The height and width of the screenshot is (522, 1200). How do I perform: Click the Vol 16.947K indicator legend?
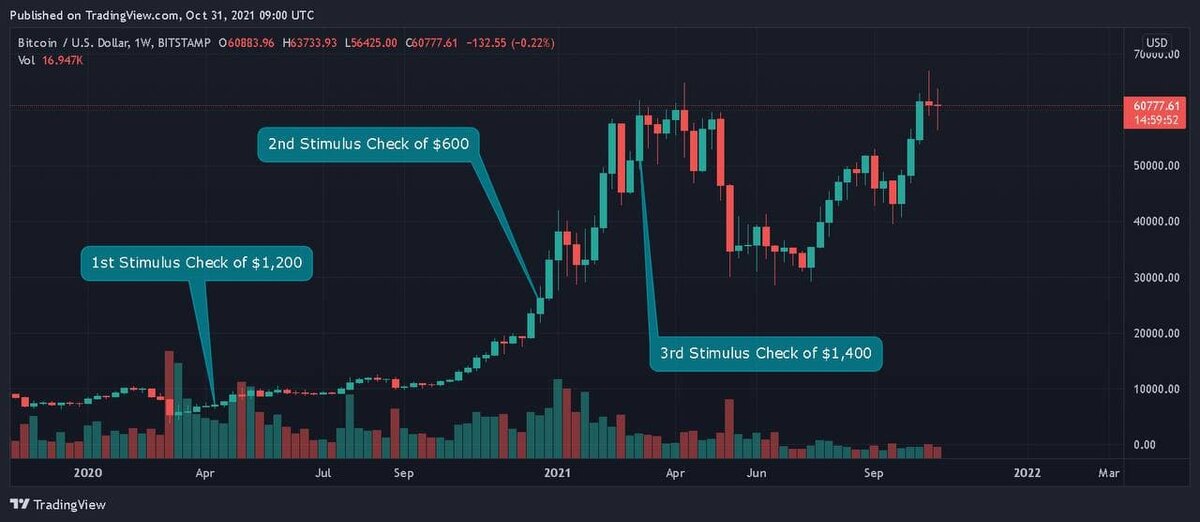coord(50,60)
